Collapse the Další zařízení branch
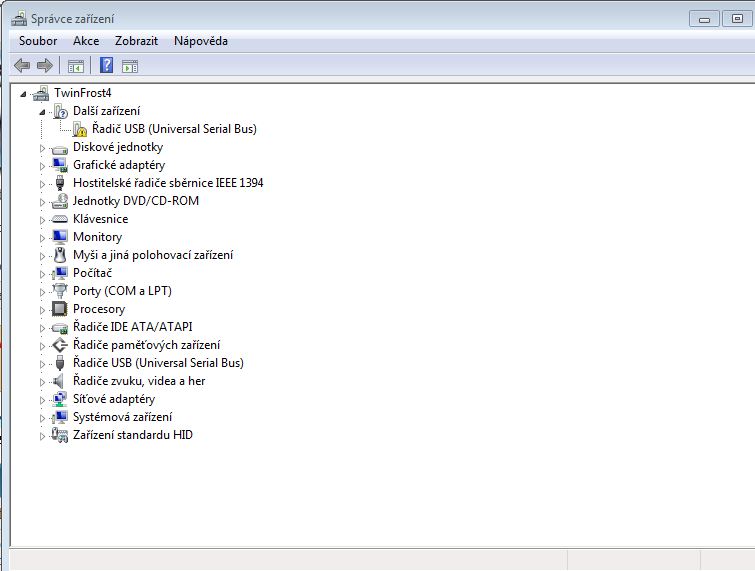 coord(42,112)
